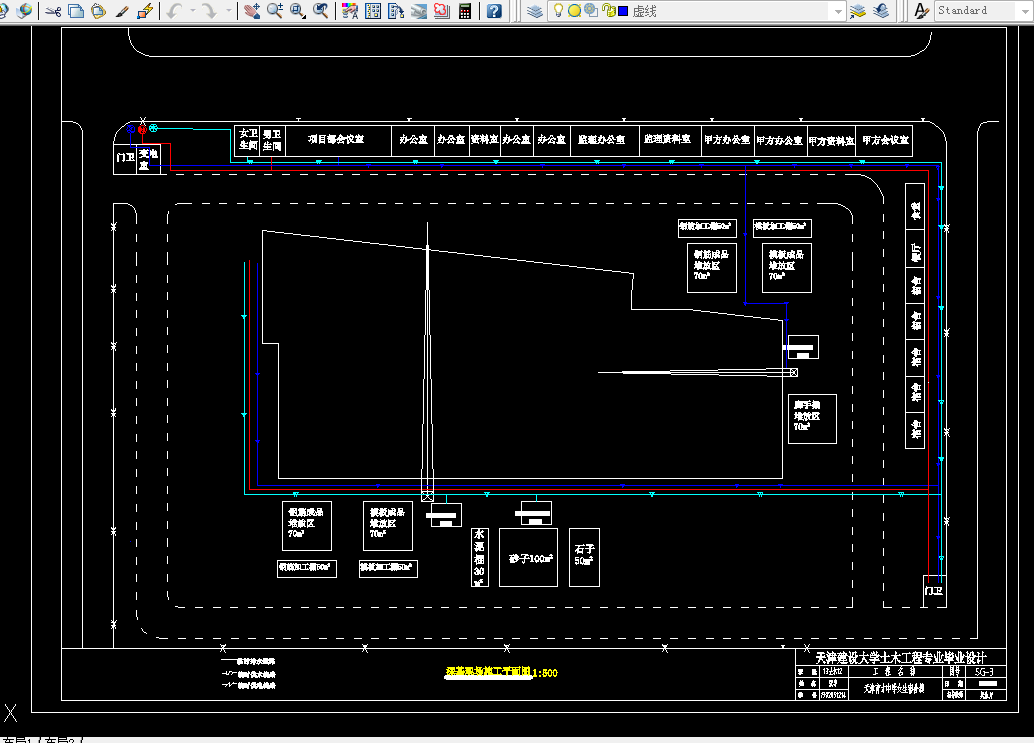Click the Undo arrow
1034x743 pixels.
click(174, 11)
